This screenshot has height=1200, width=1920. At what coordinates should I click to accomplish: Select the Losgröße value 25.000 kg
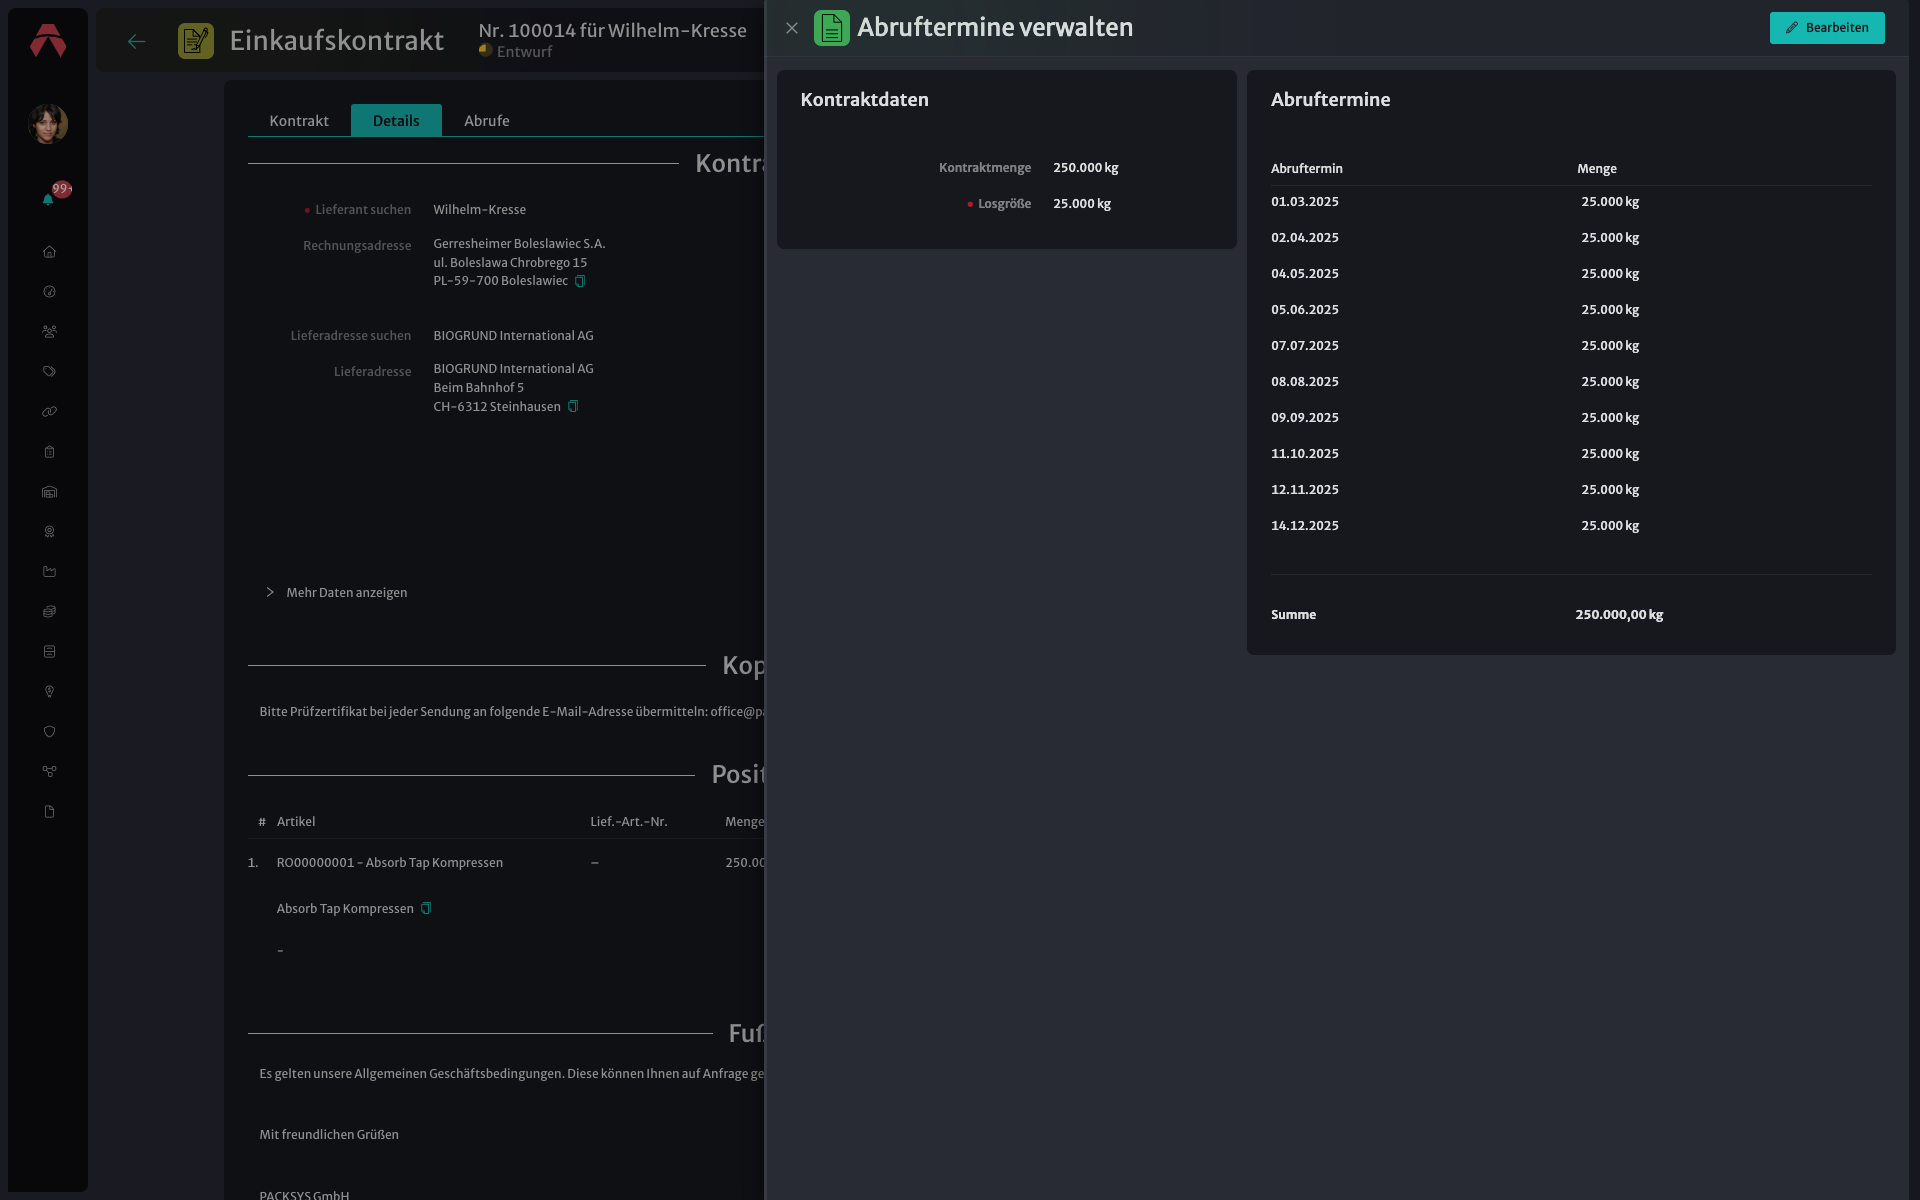[x=1082, y=203]
